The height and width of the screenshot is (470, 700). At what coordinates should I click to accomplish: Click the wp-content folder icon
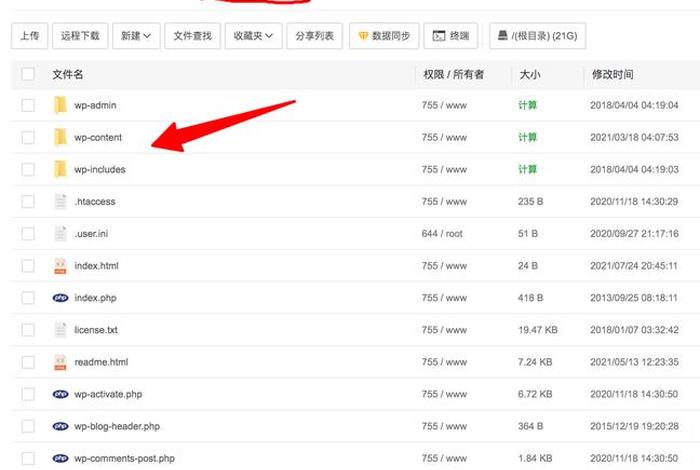pos(60,137)
